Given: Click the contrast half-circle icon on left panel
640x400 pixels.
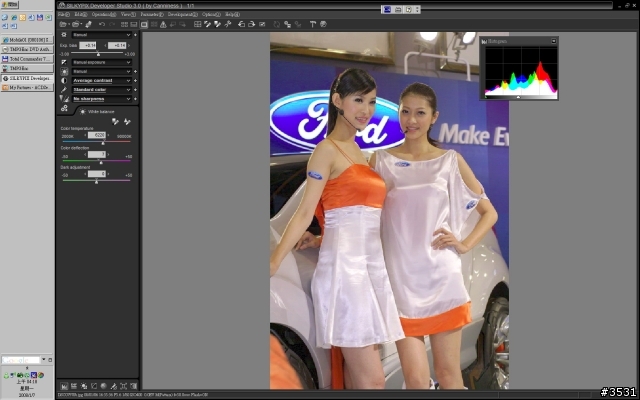Looking at the screenshot, I should click(64, 81).
